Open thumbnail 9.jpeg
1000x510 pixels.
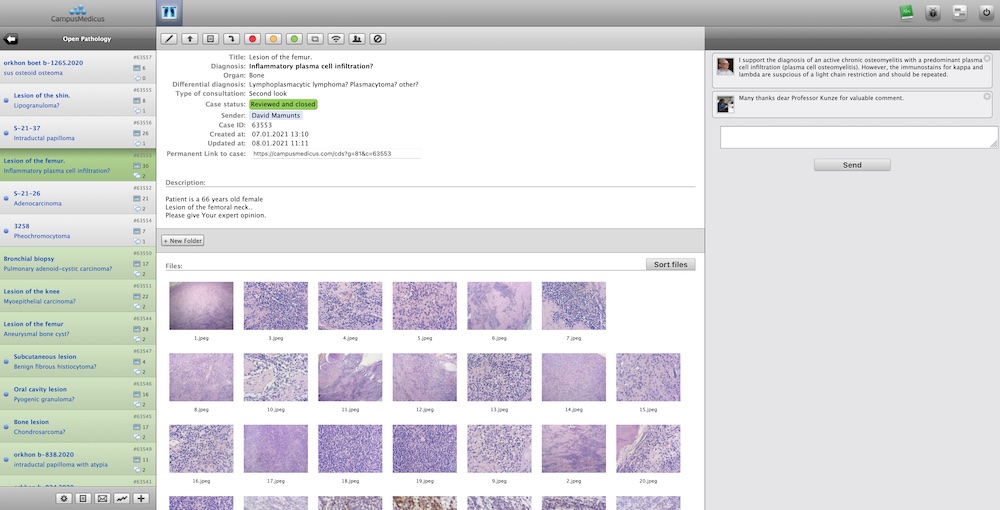pos(499,449)
